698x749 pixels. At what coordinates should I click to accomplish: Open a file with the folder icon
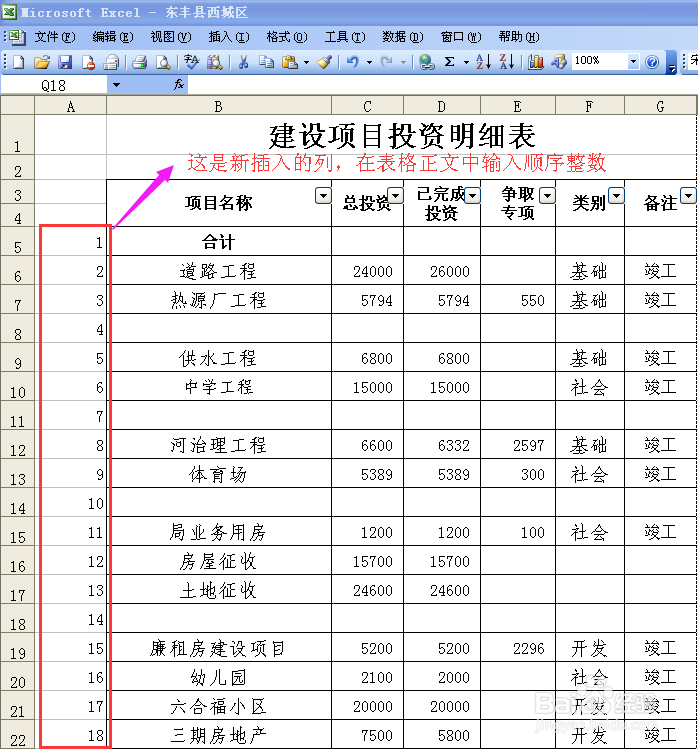pyautogui.click(x=42, y=62)
